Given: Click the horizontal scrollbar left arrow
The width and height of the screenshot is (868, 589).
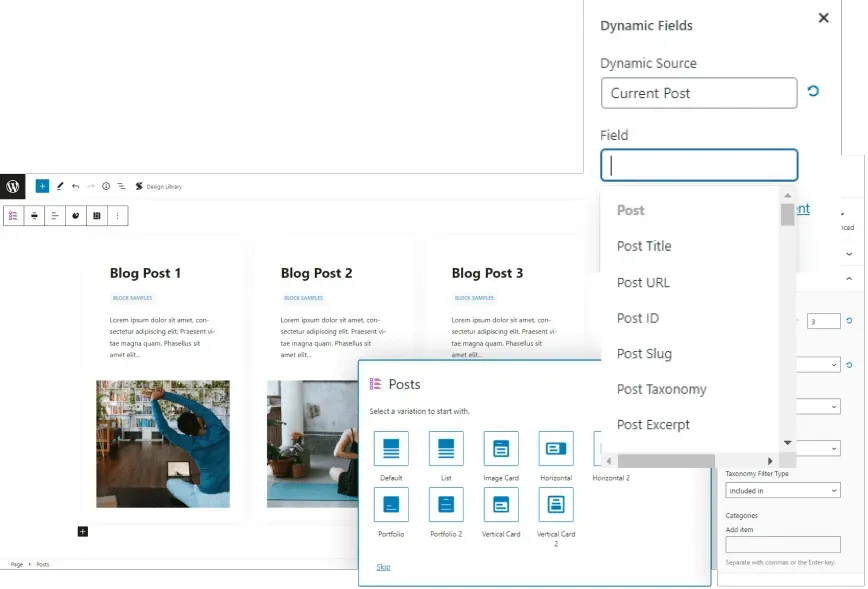Looking at the screenshot, I should pos(609,461).
